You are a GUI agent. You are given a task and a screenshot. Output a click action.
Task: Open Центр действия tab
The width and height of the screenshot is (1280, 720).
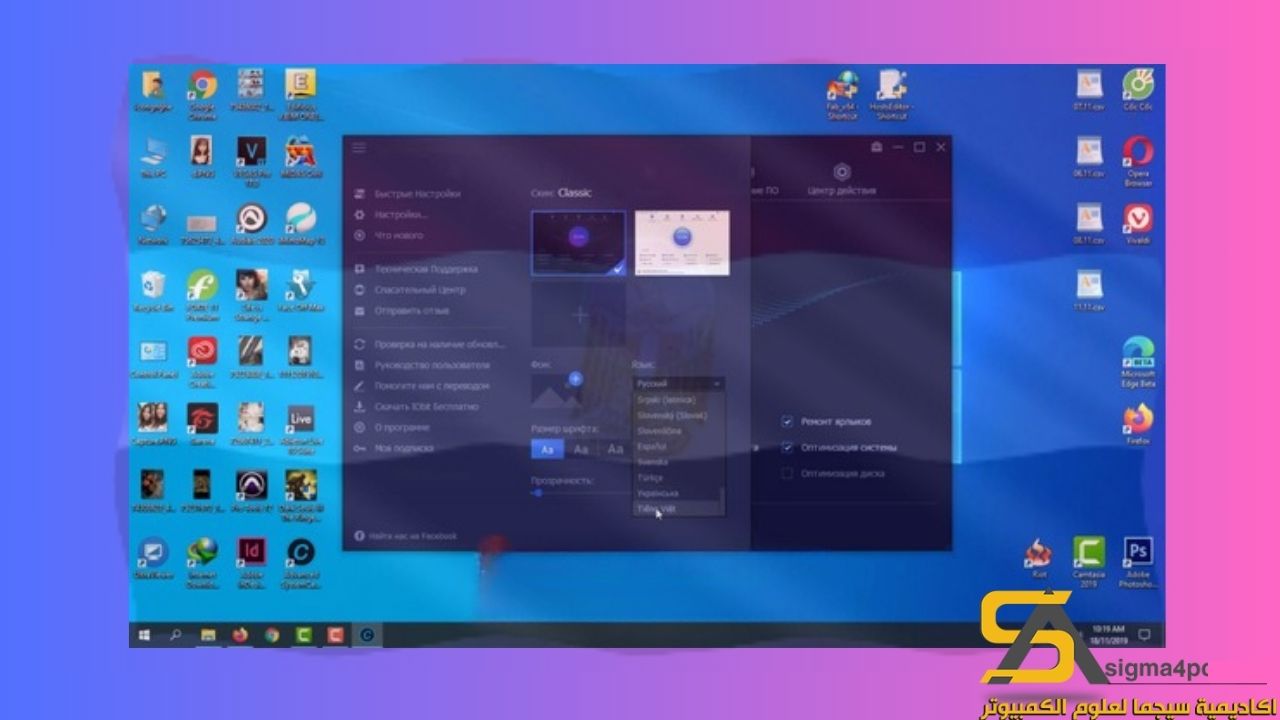[x=841, y=180]
